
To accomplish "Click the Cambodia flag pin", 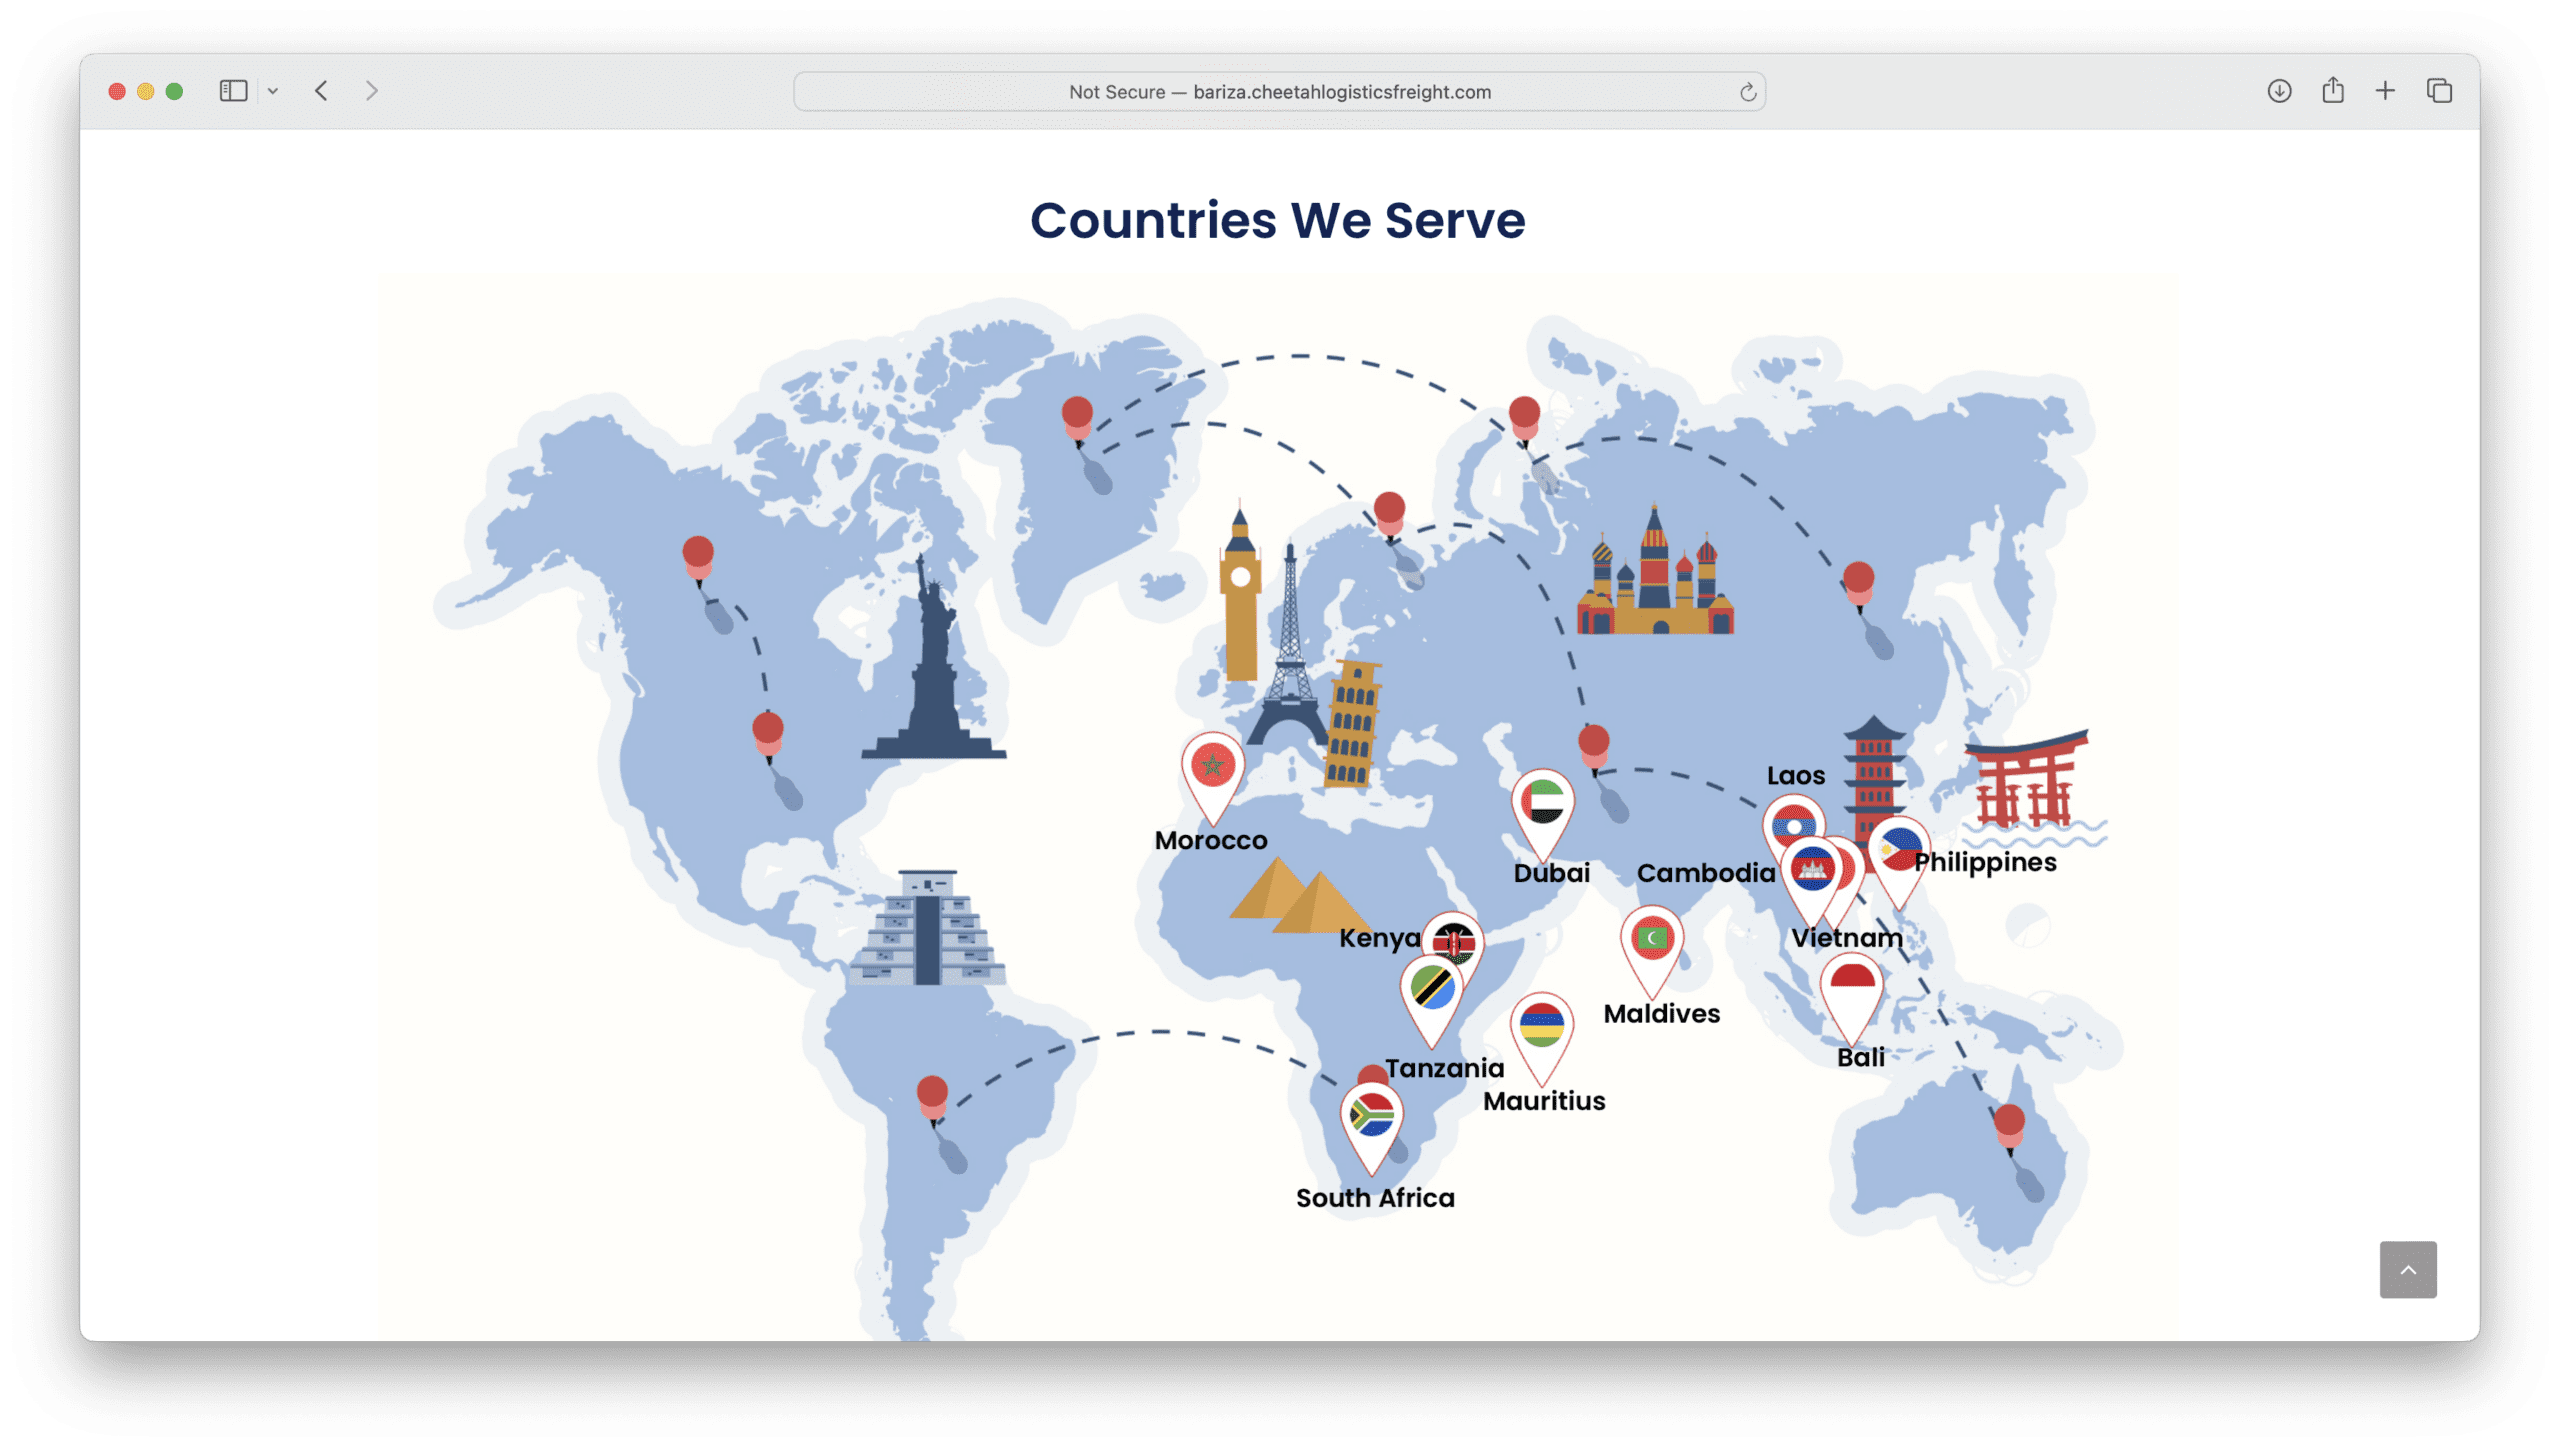I will tap(1813, 870).
